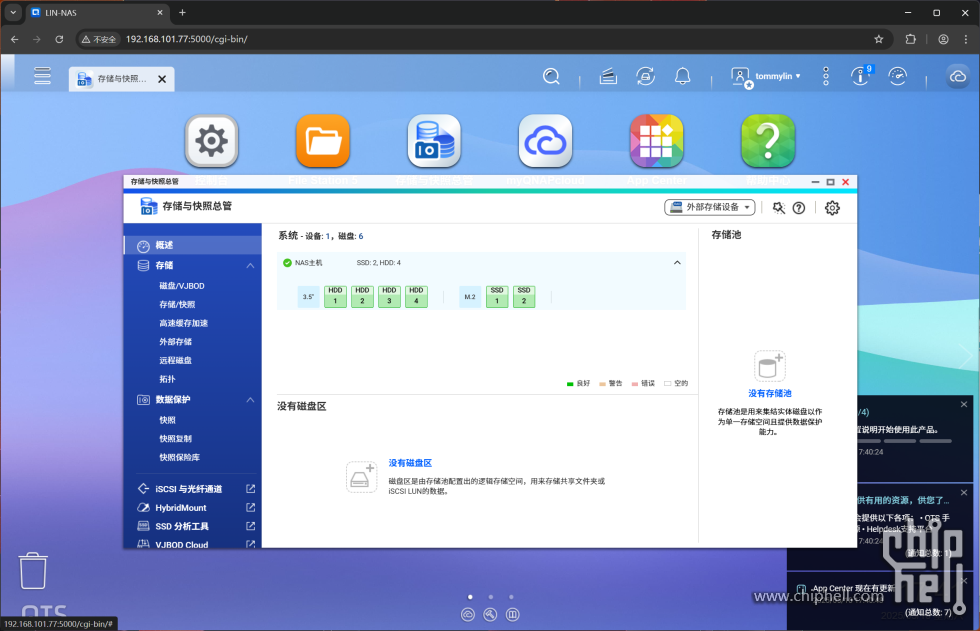Open the Control Panel gear desktop icon
980x631 pixels.
coord(211,141)
